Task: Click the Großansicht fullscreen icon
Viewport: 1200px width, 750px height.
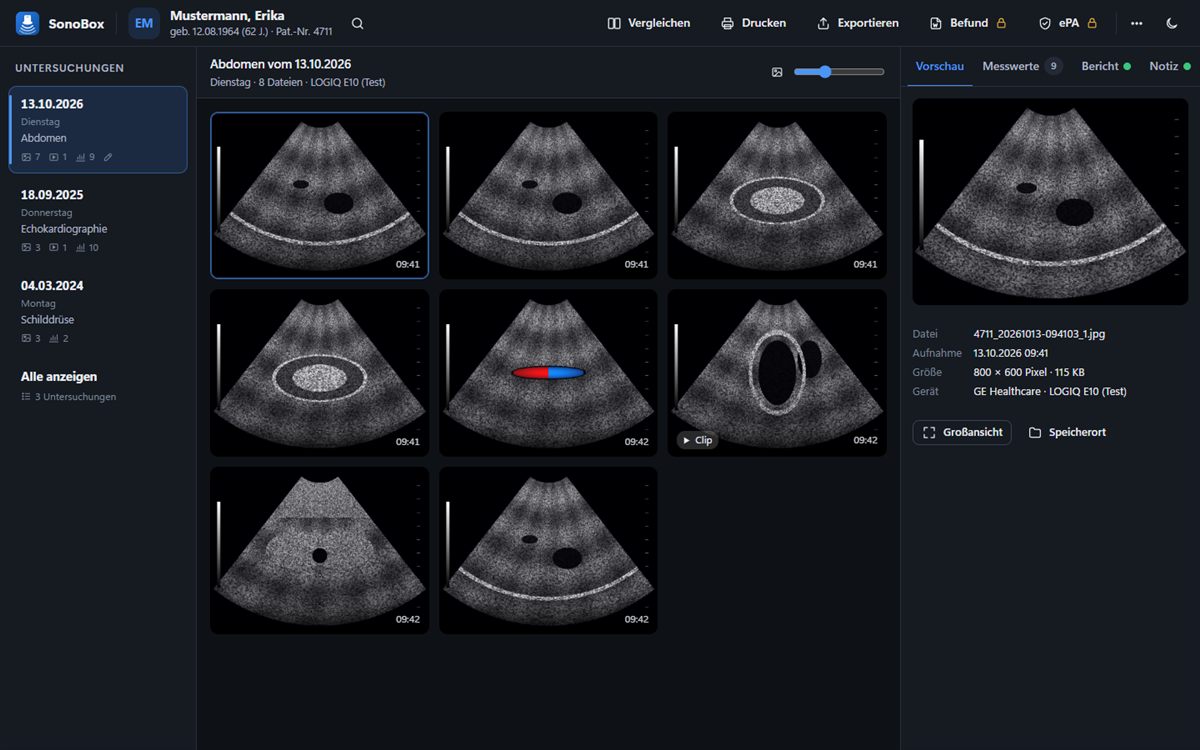Action: (929, 432)
